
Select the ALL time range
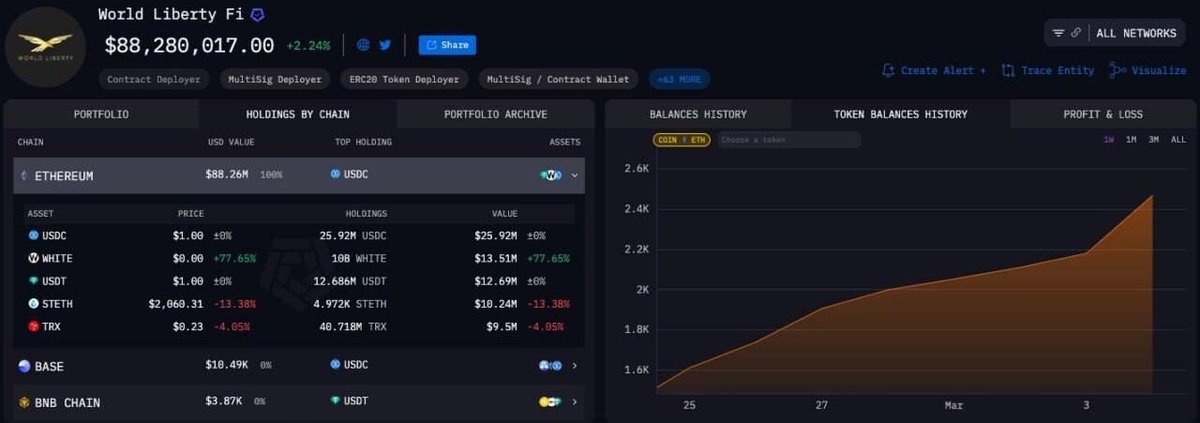1178,140
